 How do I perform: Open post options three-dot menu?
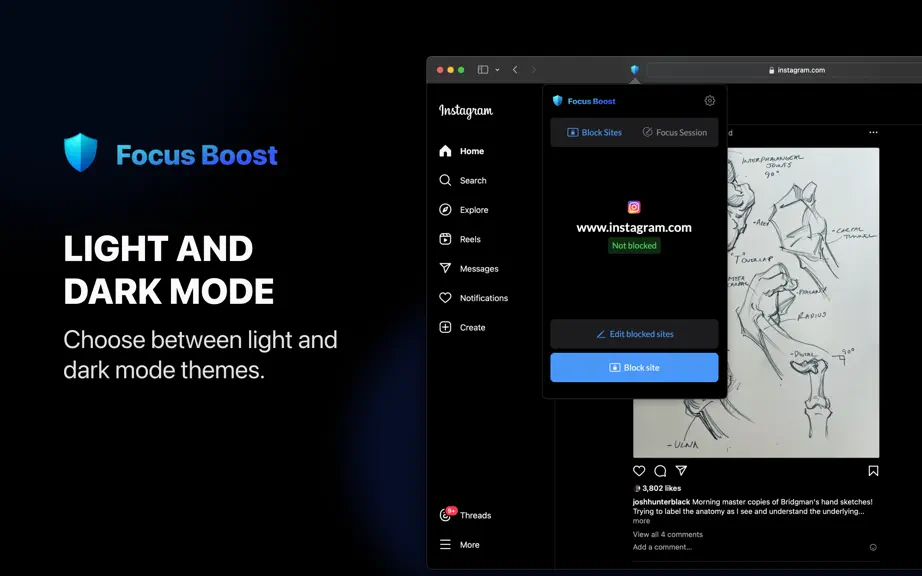tap(873, 132)
